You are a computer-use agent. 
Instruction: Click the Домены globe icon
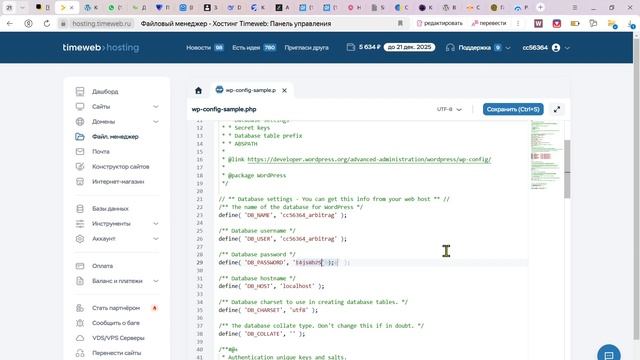click(80, 122)
